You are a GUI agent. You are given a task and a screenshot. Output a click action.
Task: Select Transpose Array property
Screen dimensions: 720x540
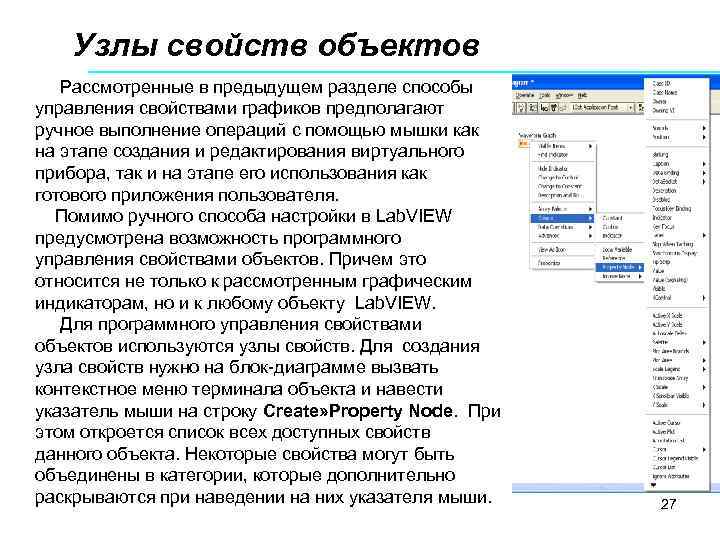tap(670, 378)
